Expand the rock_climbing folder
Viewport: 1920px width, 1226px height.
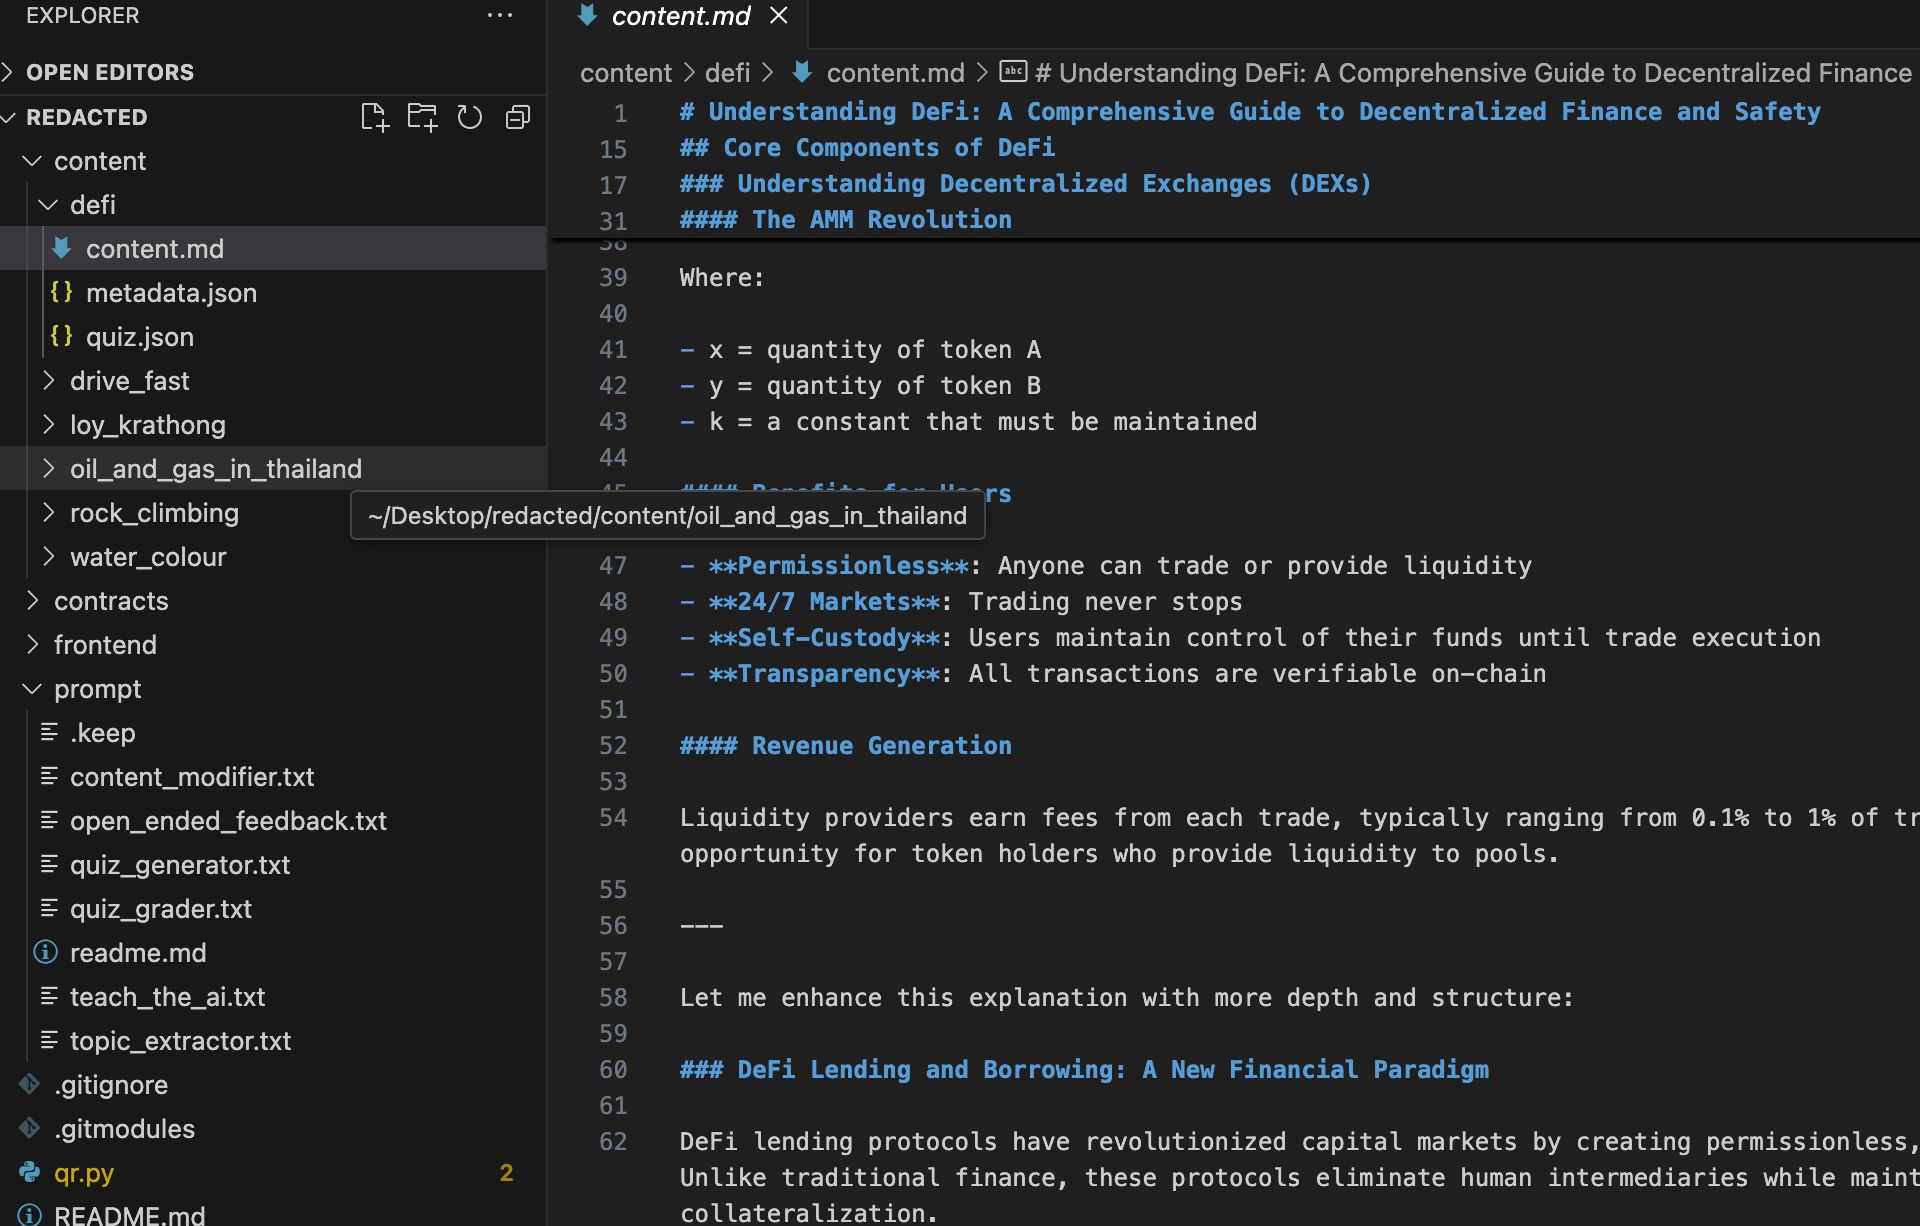[x=48, y=512]
